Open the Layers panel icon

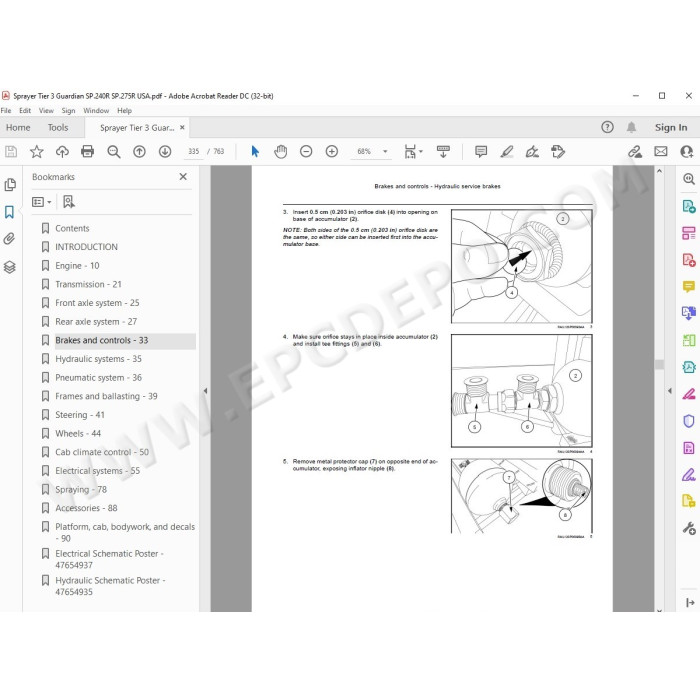point(10,267)
